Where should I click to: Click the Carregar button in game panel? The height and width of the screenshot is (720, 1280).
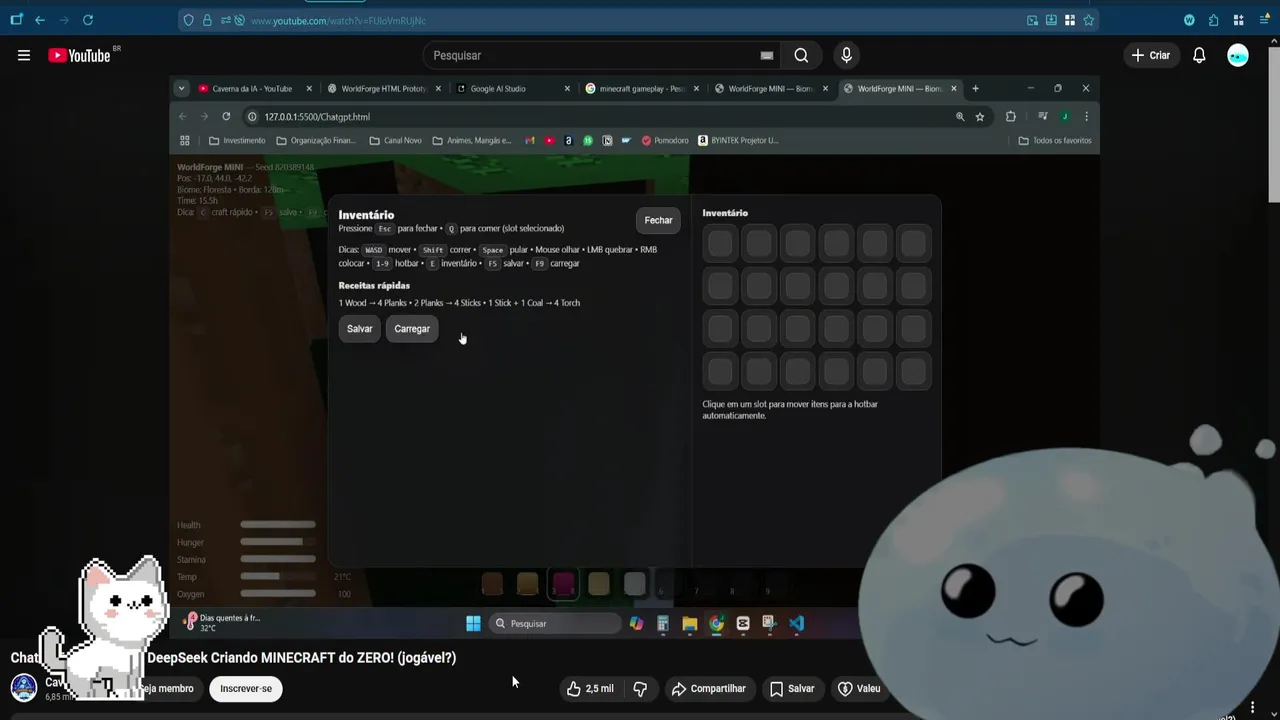[x=412, y=329]
